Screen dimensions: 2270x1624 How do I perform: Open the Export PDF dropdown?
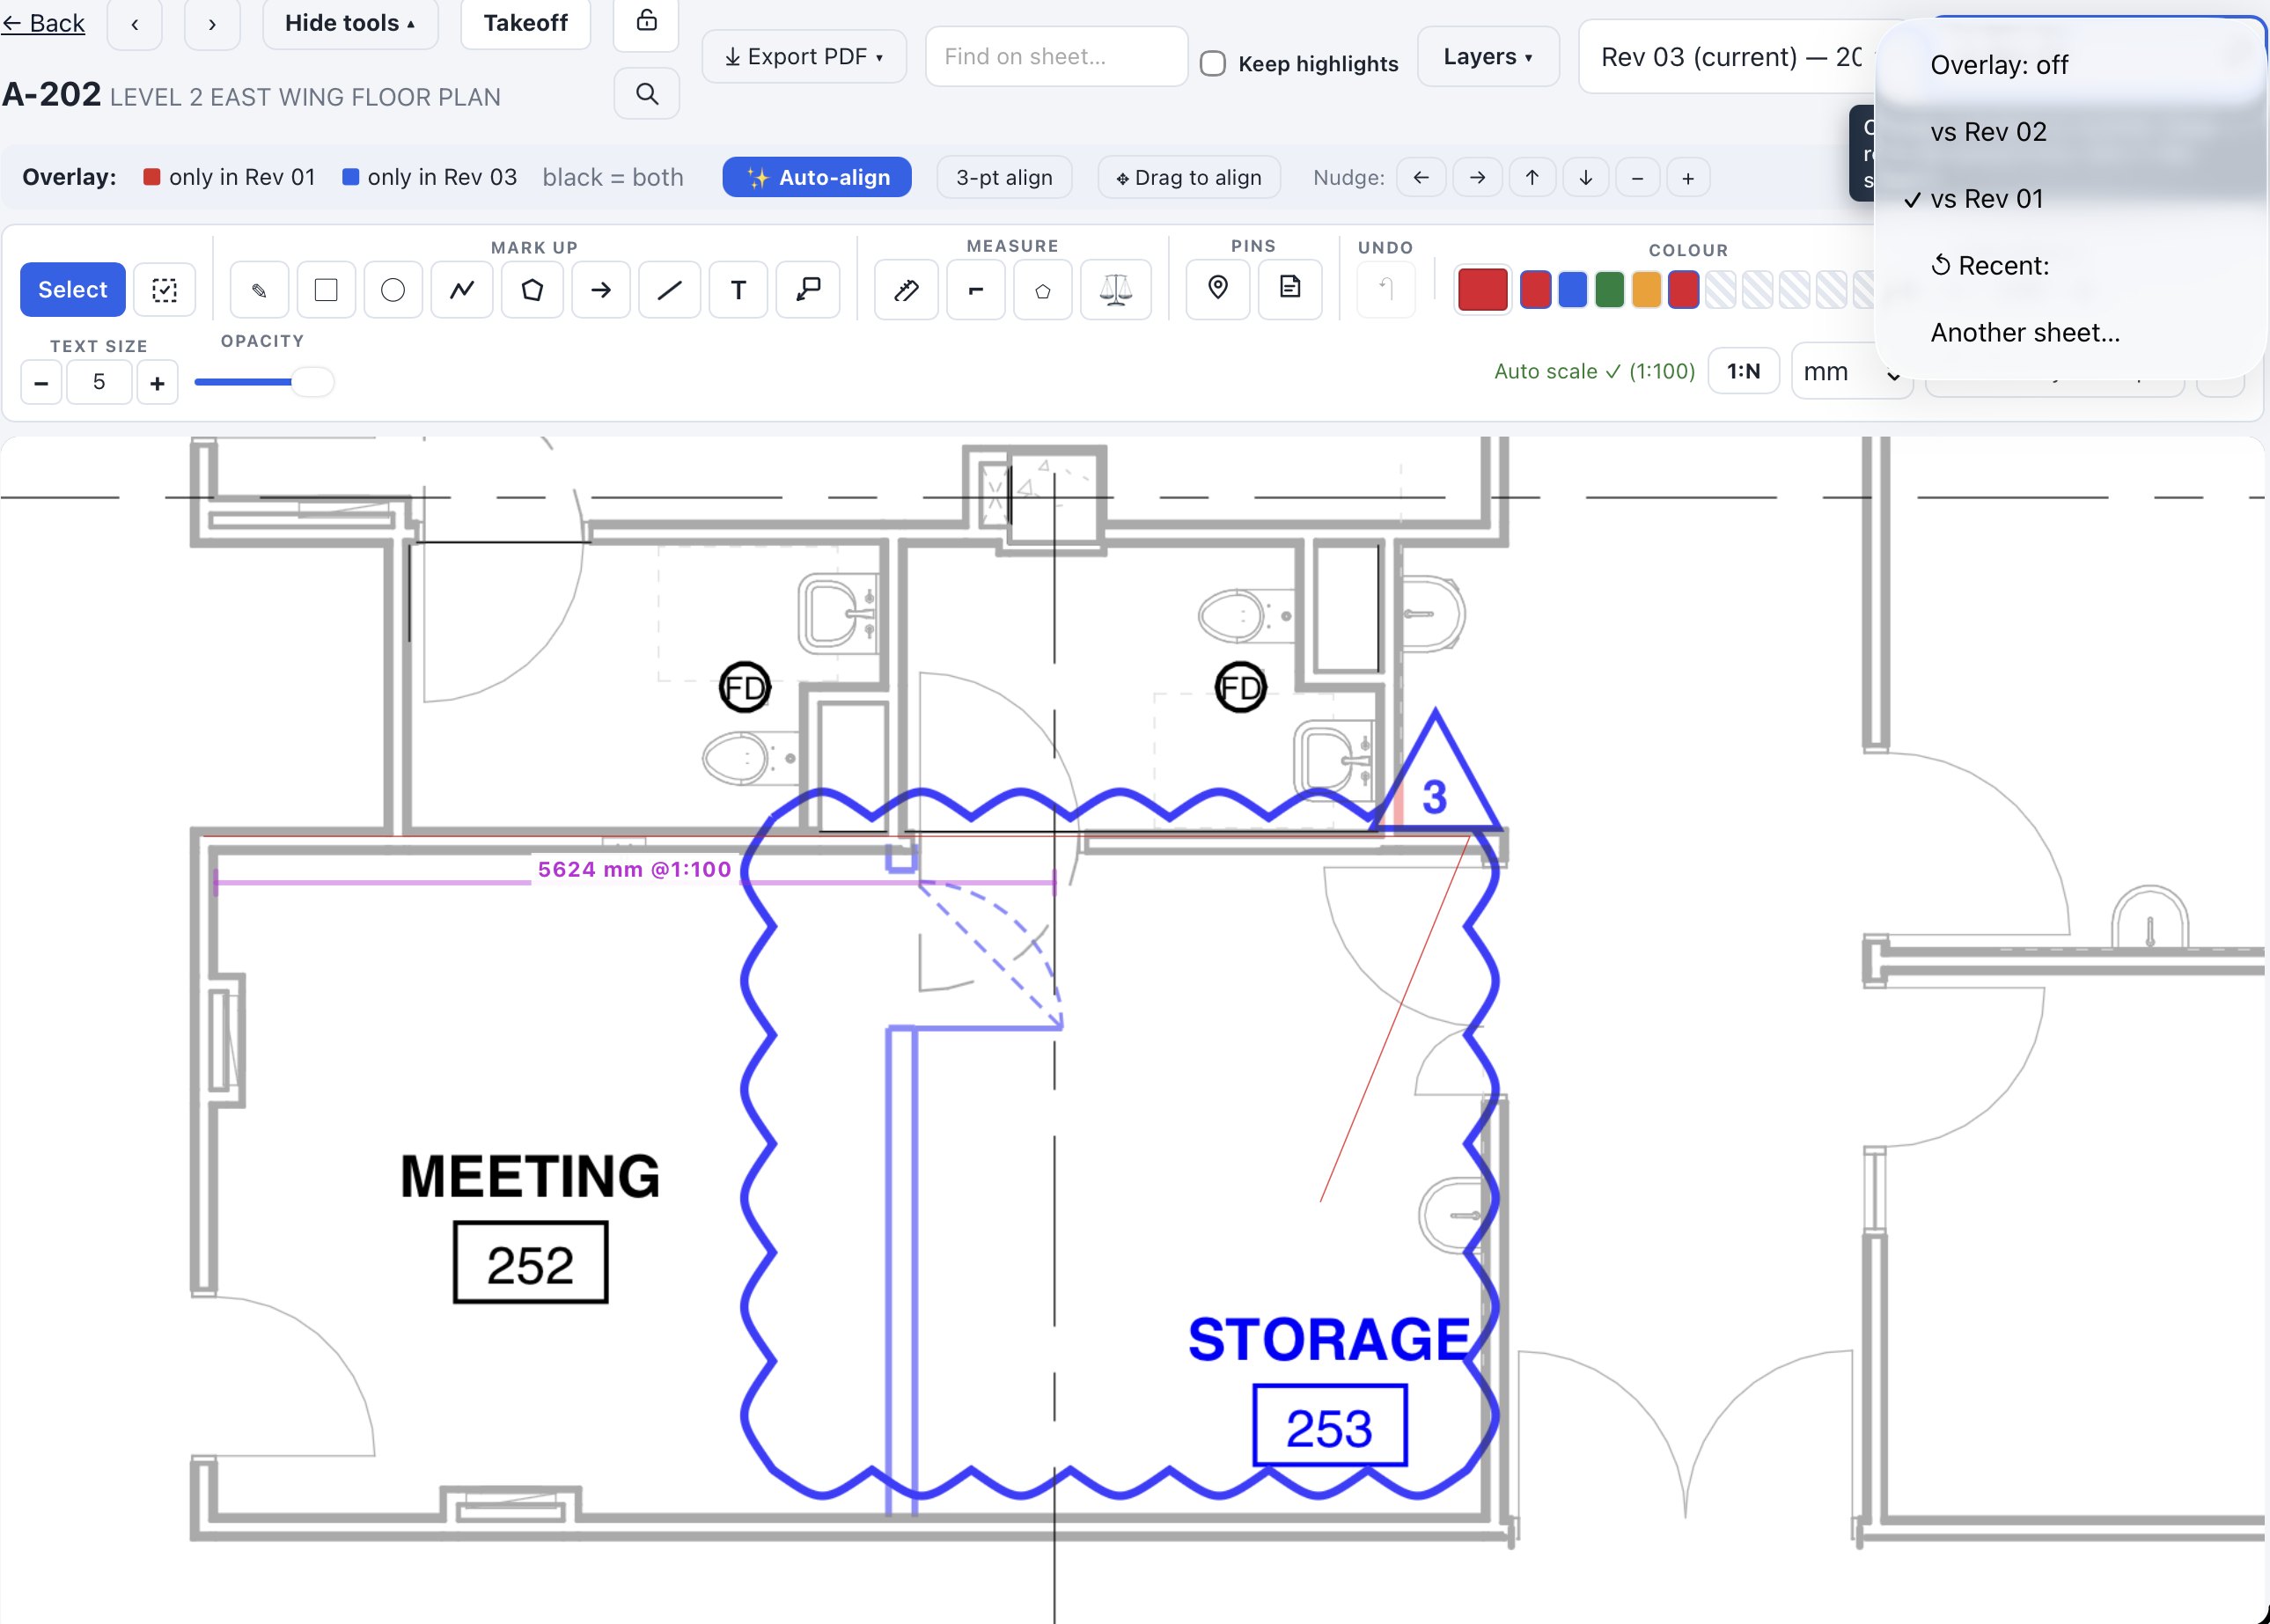click(804, 57)
